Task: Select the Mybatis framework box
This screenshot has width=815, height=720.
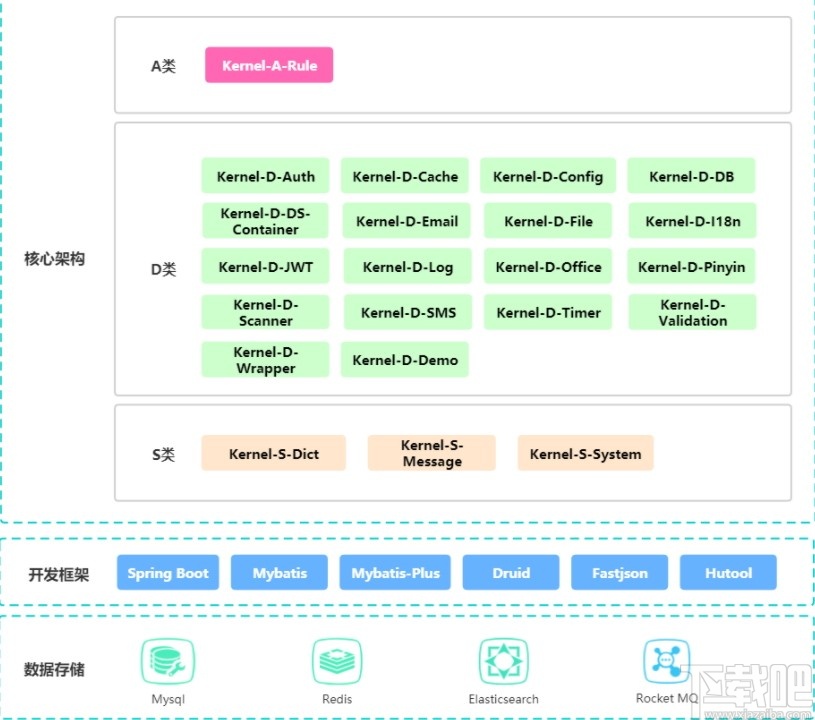Action: click(279, 572)
